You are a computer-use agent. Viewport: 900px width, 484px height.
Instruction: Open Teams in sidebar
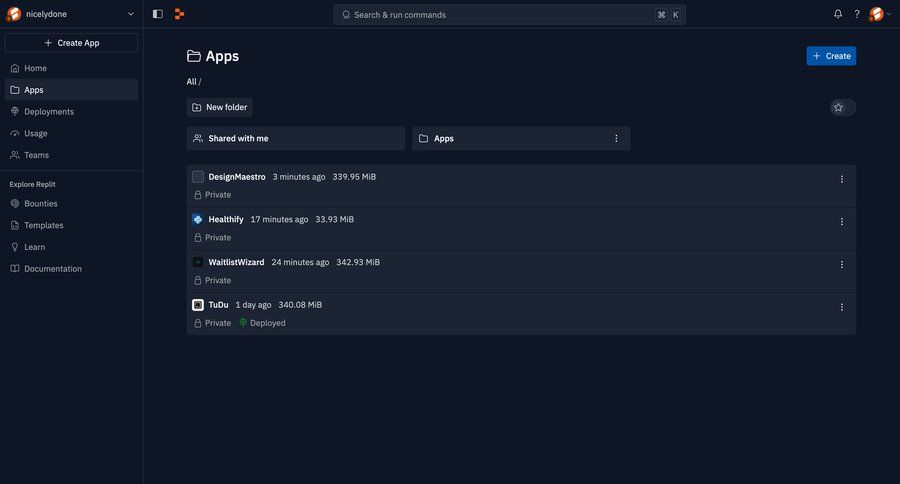[x=71, y=155]
